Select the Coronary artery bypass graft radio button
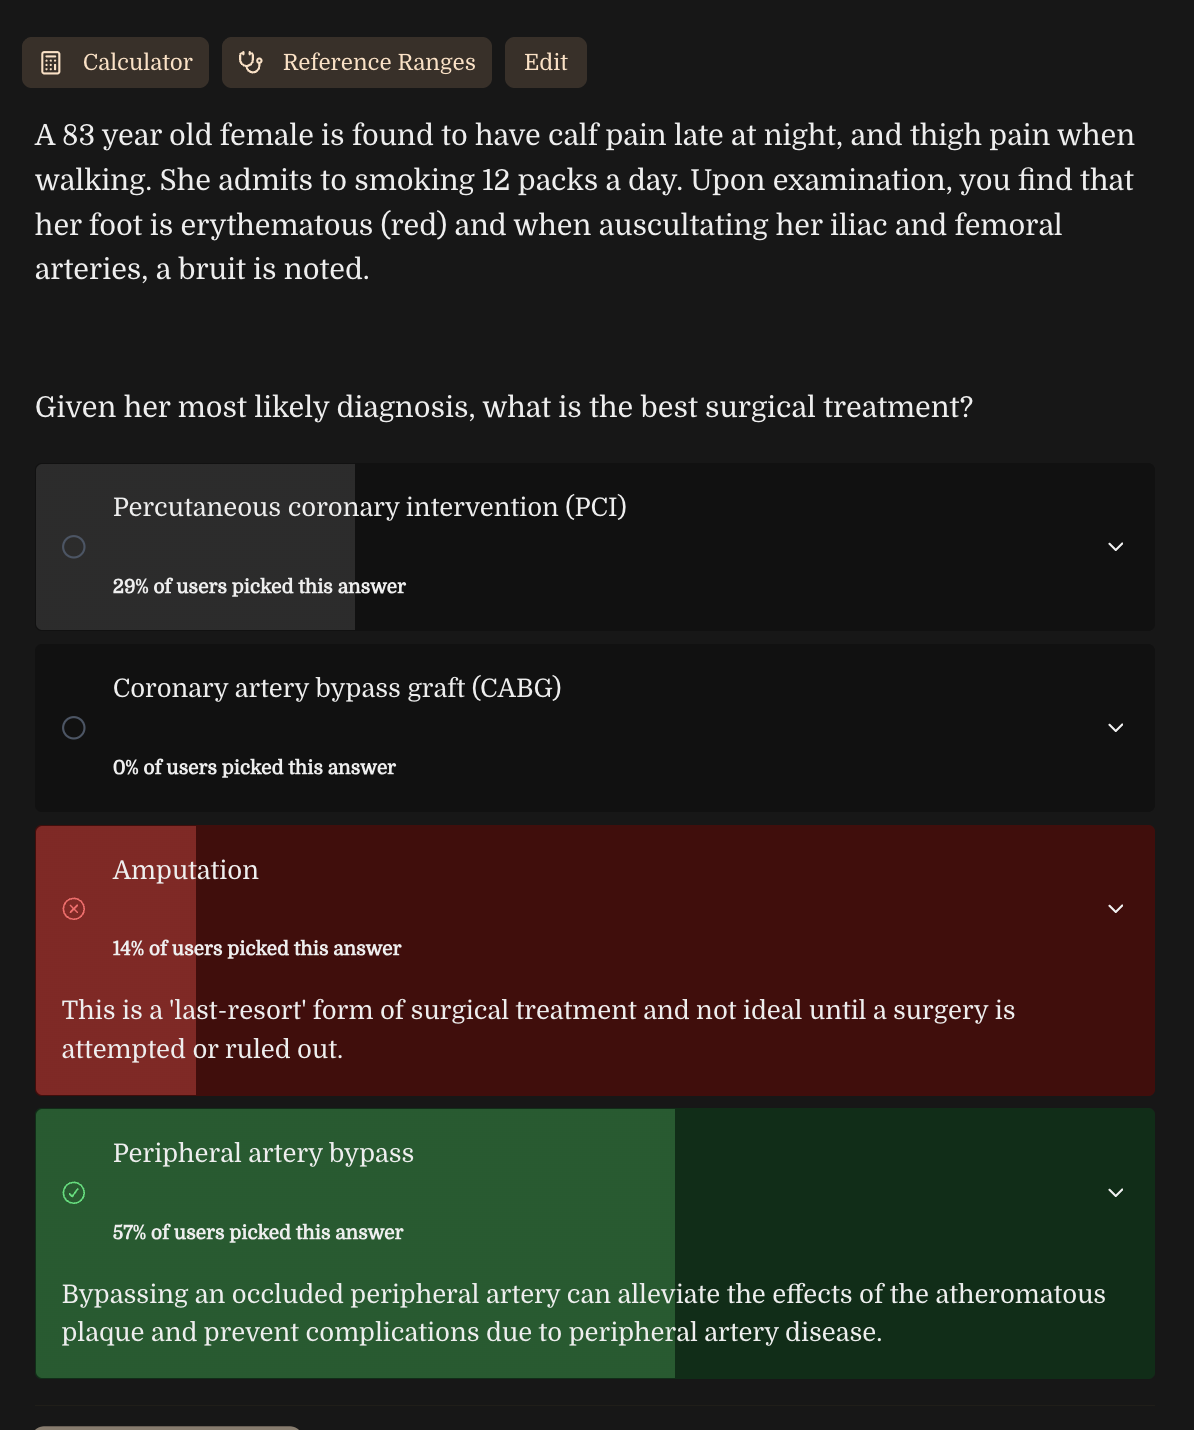Image resolution: width=1194 pixels, height=1430 pixels. (74, 728)
